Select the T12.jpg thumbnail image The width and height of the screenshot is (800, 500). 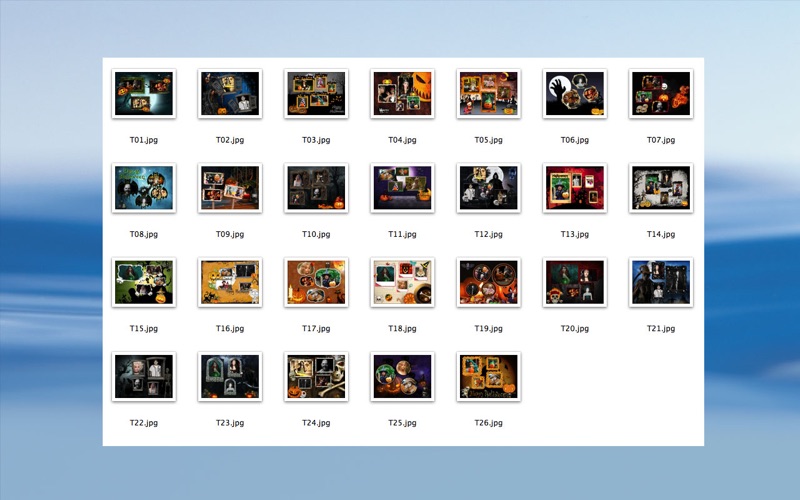tap(489, 188)
